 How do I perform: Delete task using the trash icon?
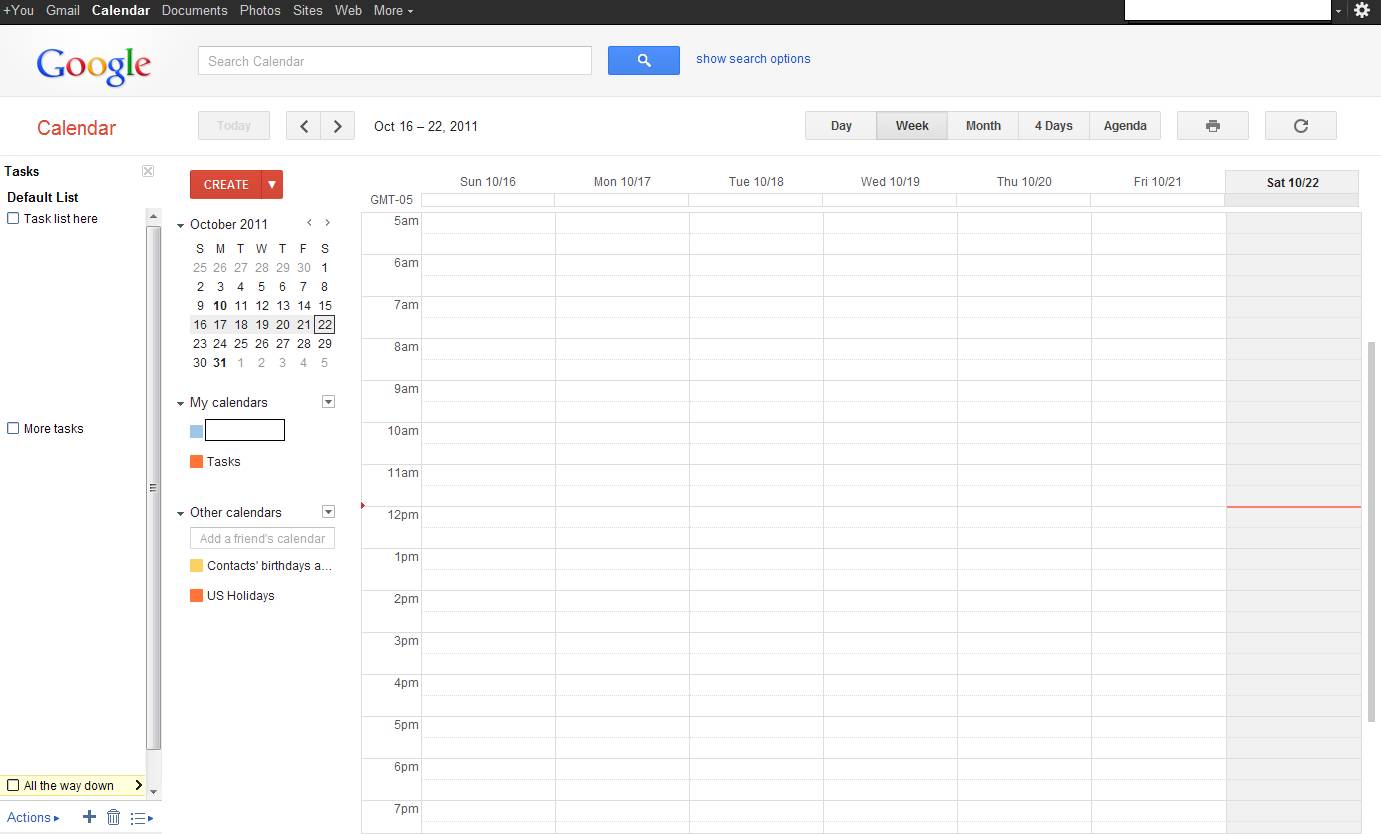113,817
